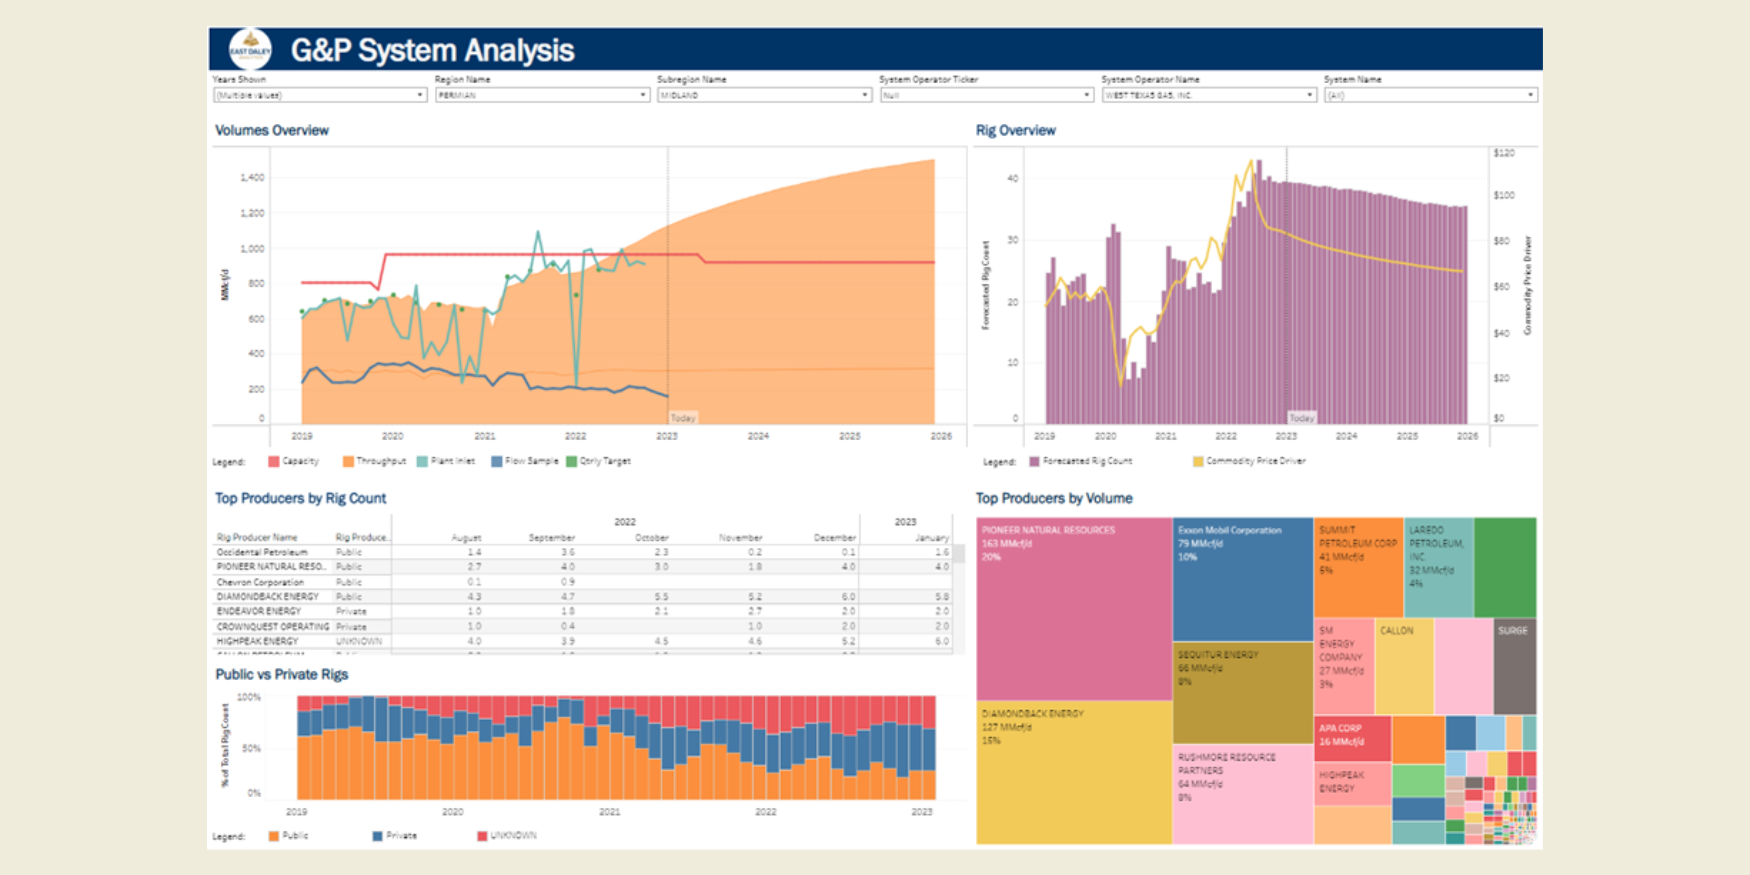Image resolution: width=1750 pixels, height=875 pixels.
Task: Open the System Operator Name dropdown
Action: click(x=1209, y=95)
